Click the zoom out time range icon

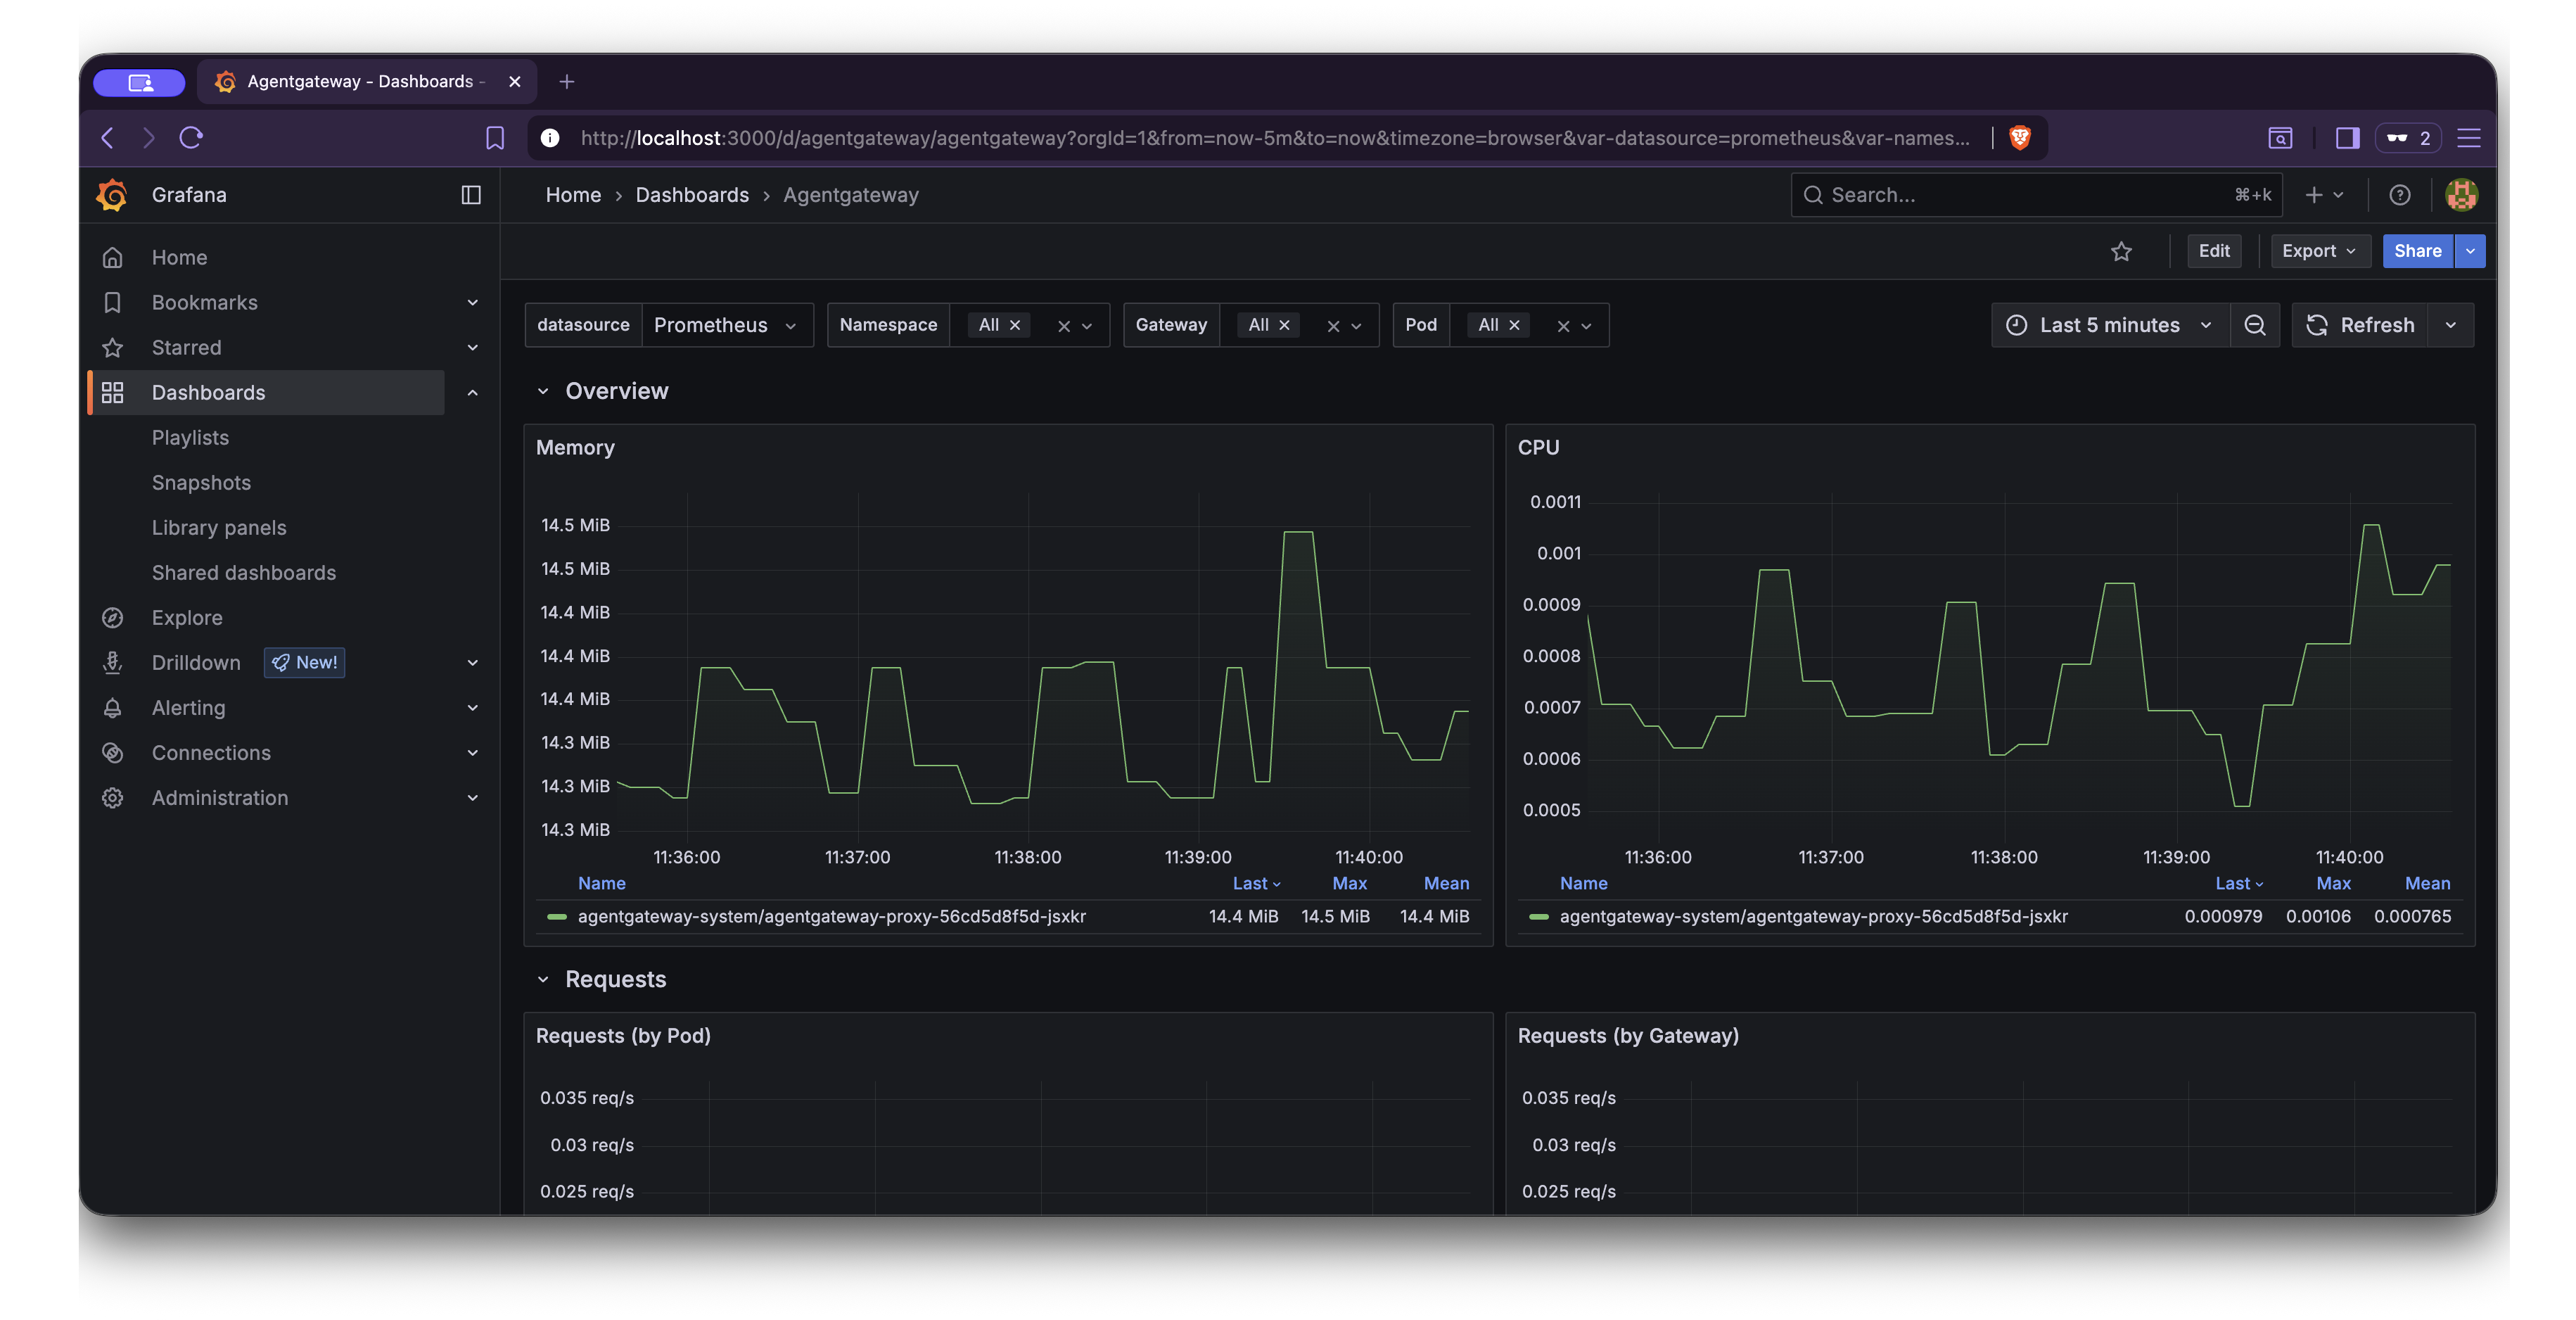coord(2255,325)
